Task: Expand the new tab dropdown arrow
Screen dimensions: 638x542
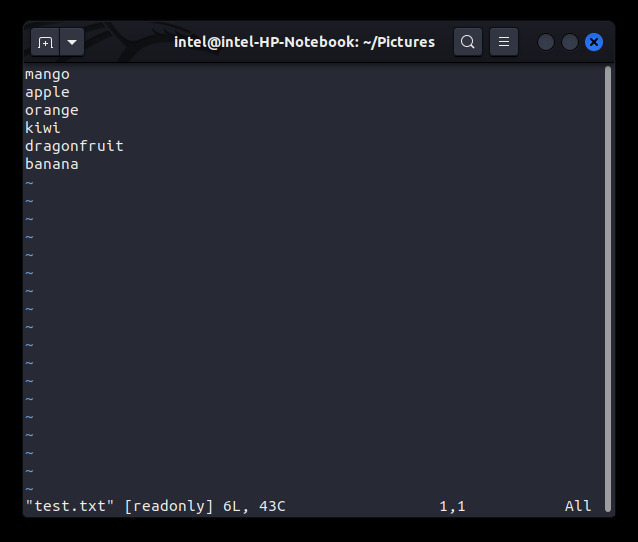Action: pyautogui.click(x=72, y=42)
